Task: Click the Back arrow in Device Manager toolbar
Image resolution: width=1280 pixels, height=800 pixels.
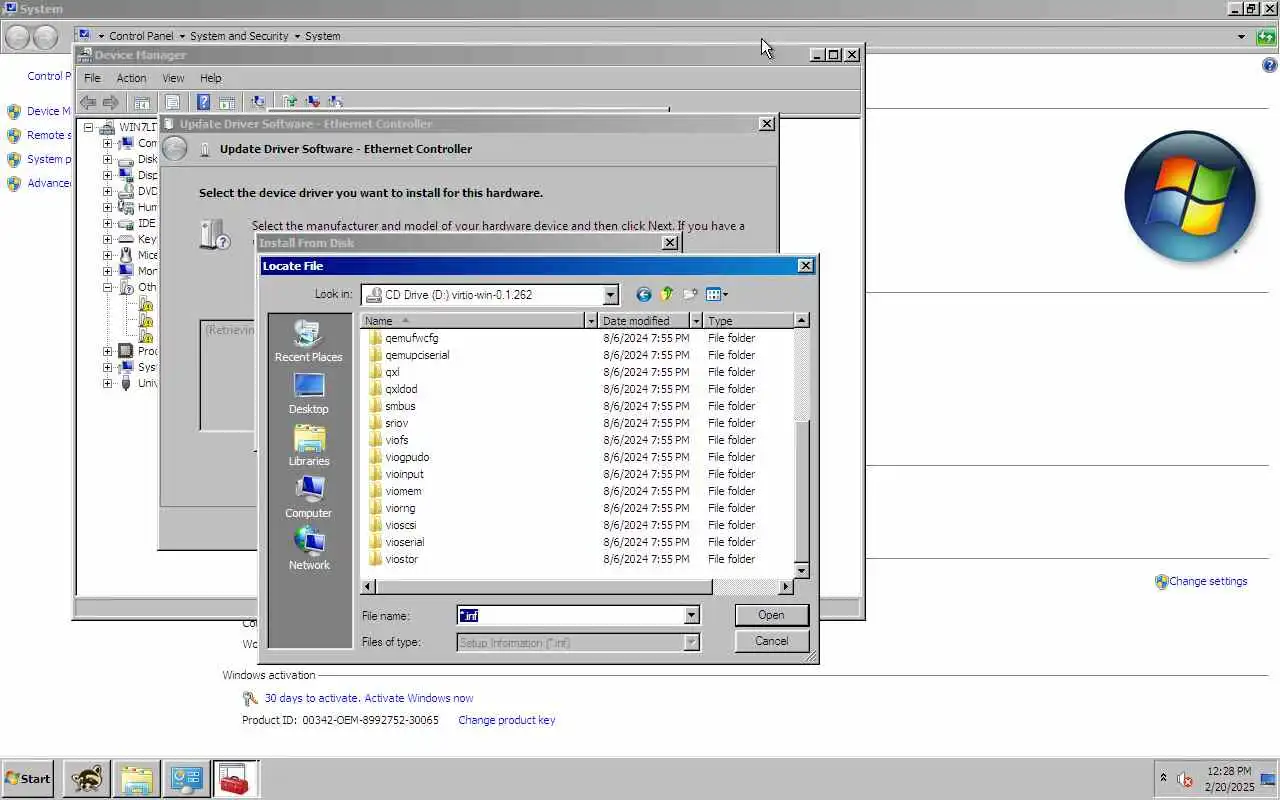Action: pyautogui.click(x=88, y=102)
